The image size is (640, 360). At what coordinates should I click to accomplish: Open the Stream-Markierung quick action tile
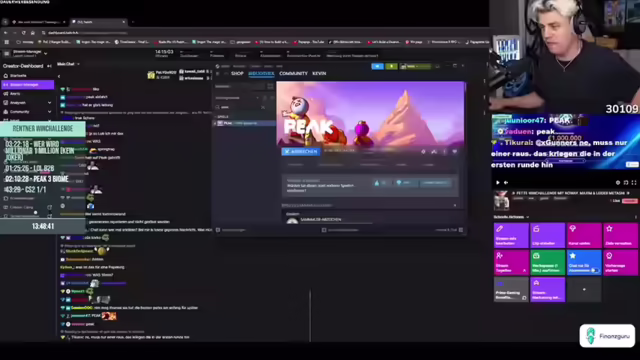(x=547, y=289)
